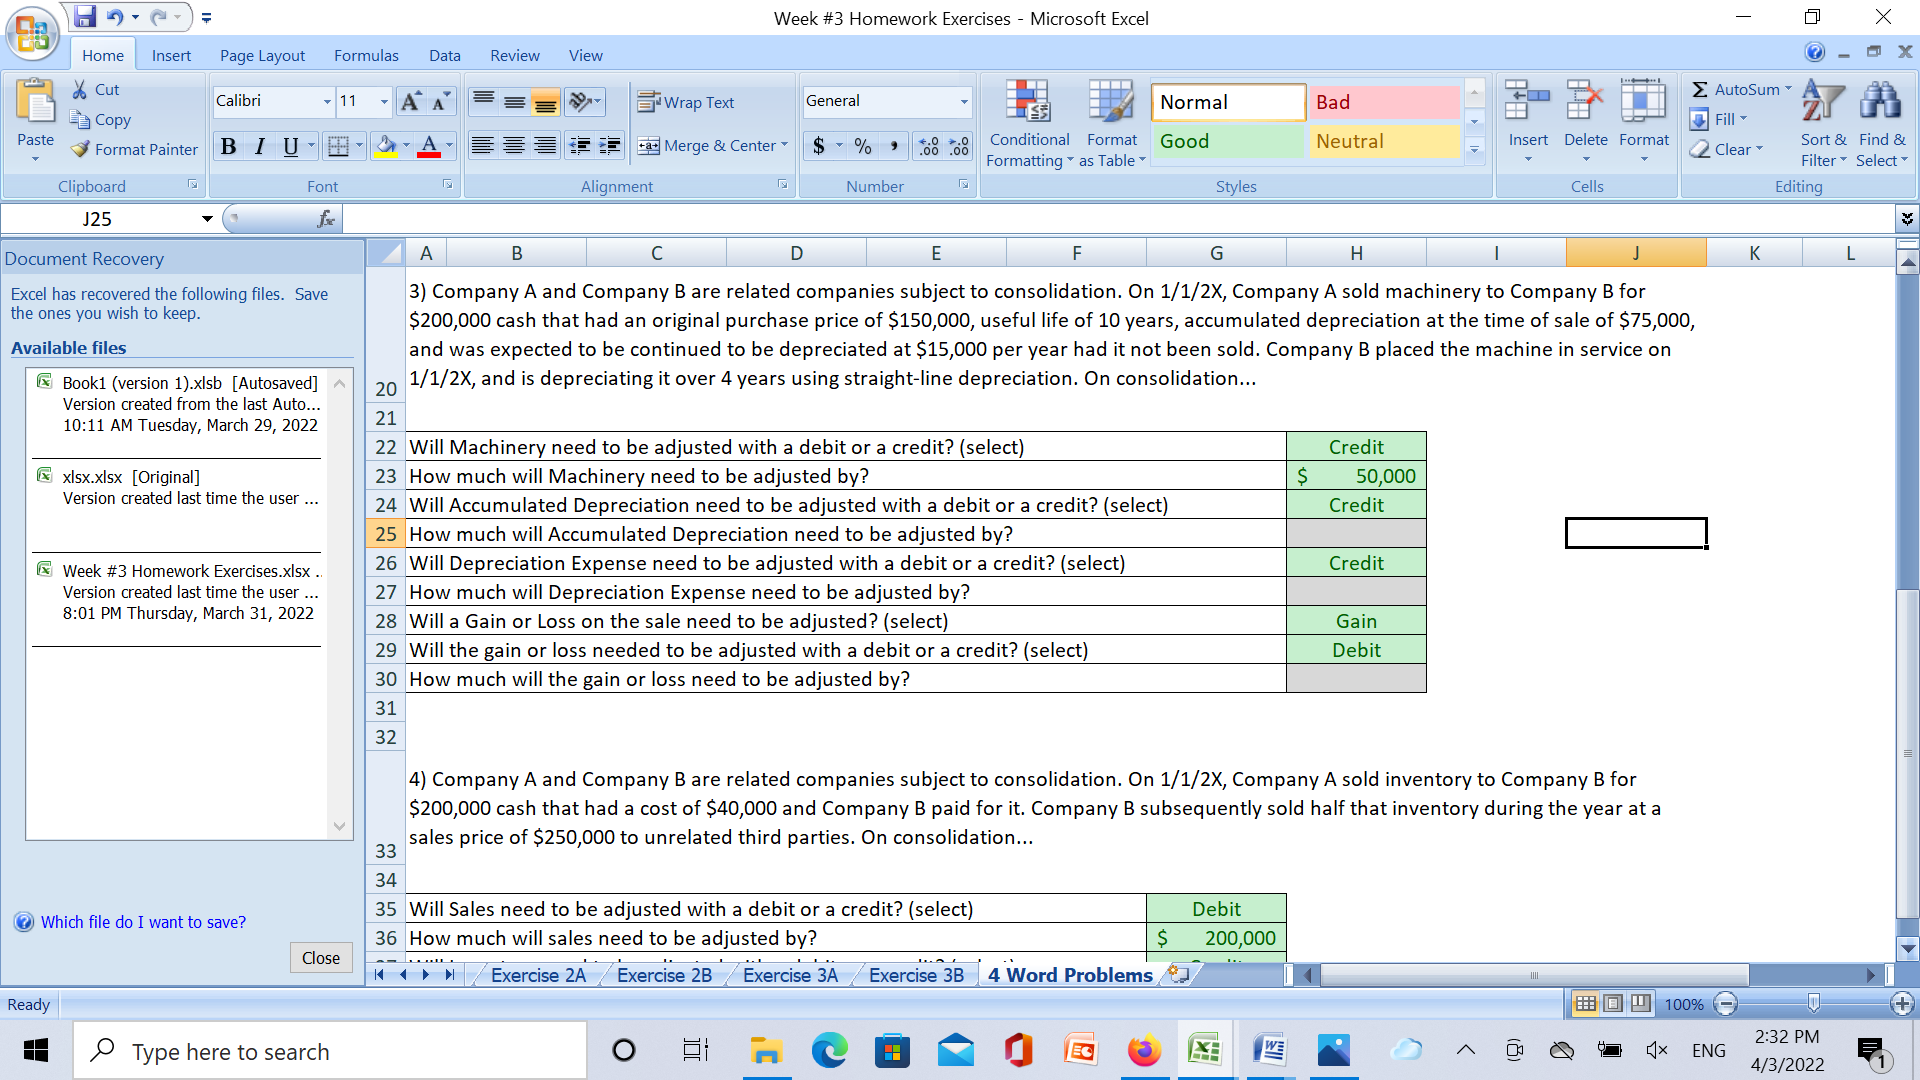The height and width of the screenshot is (1080, 1920).
Task: Open the Name Box dropdown
Action: tap(207, 218)
